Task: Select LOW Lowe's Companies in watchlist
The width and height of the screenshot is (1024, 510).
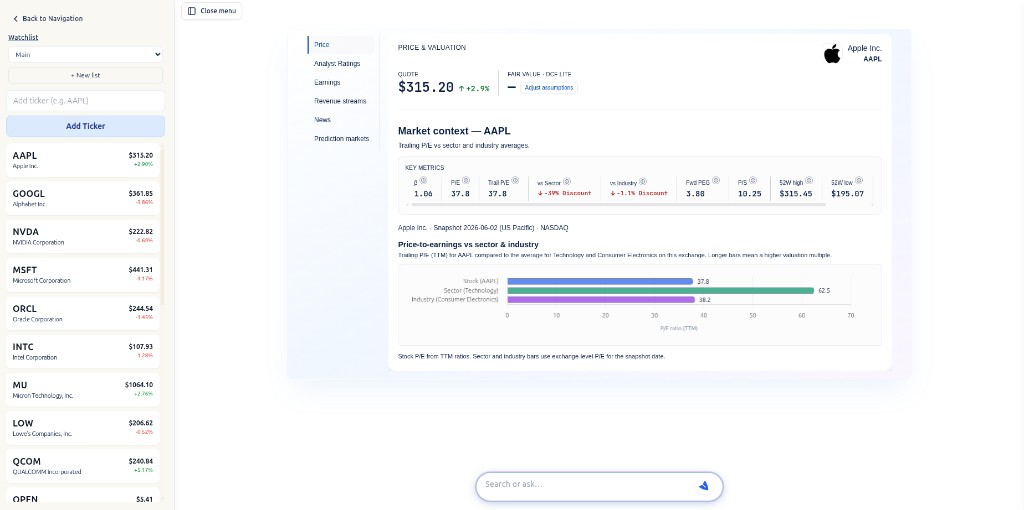Action: pos(83,427)
